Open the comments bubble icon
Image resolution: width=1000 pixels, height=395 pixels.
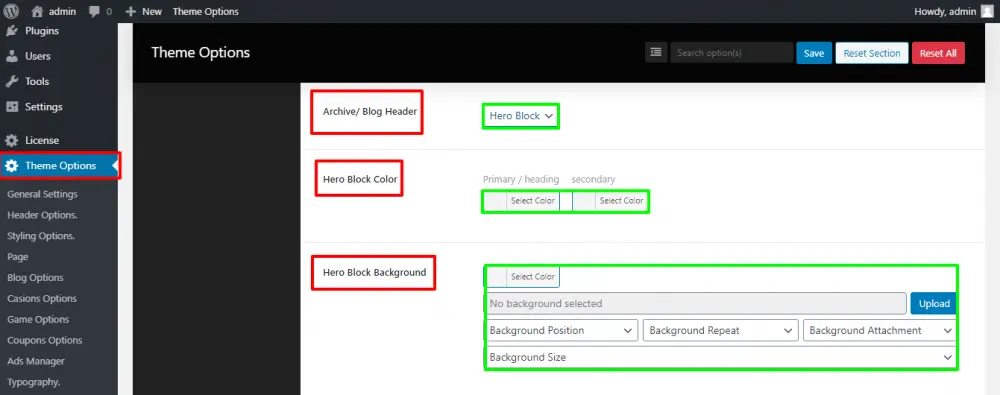(x=95, y=11)
